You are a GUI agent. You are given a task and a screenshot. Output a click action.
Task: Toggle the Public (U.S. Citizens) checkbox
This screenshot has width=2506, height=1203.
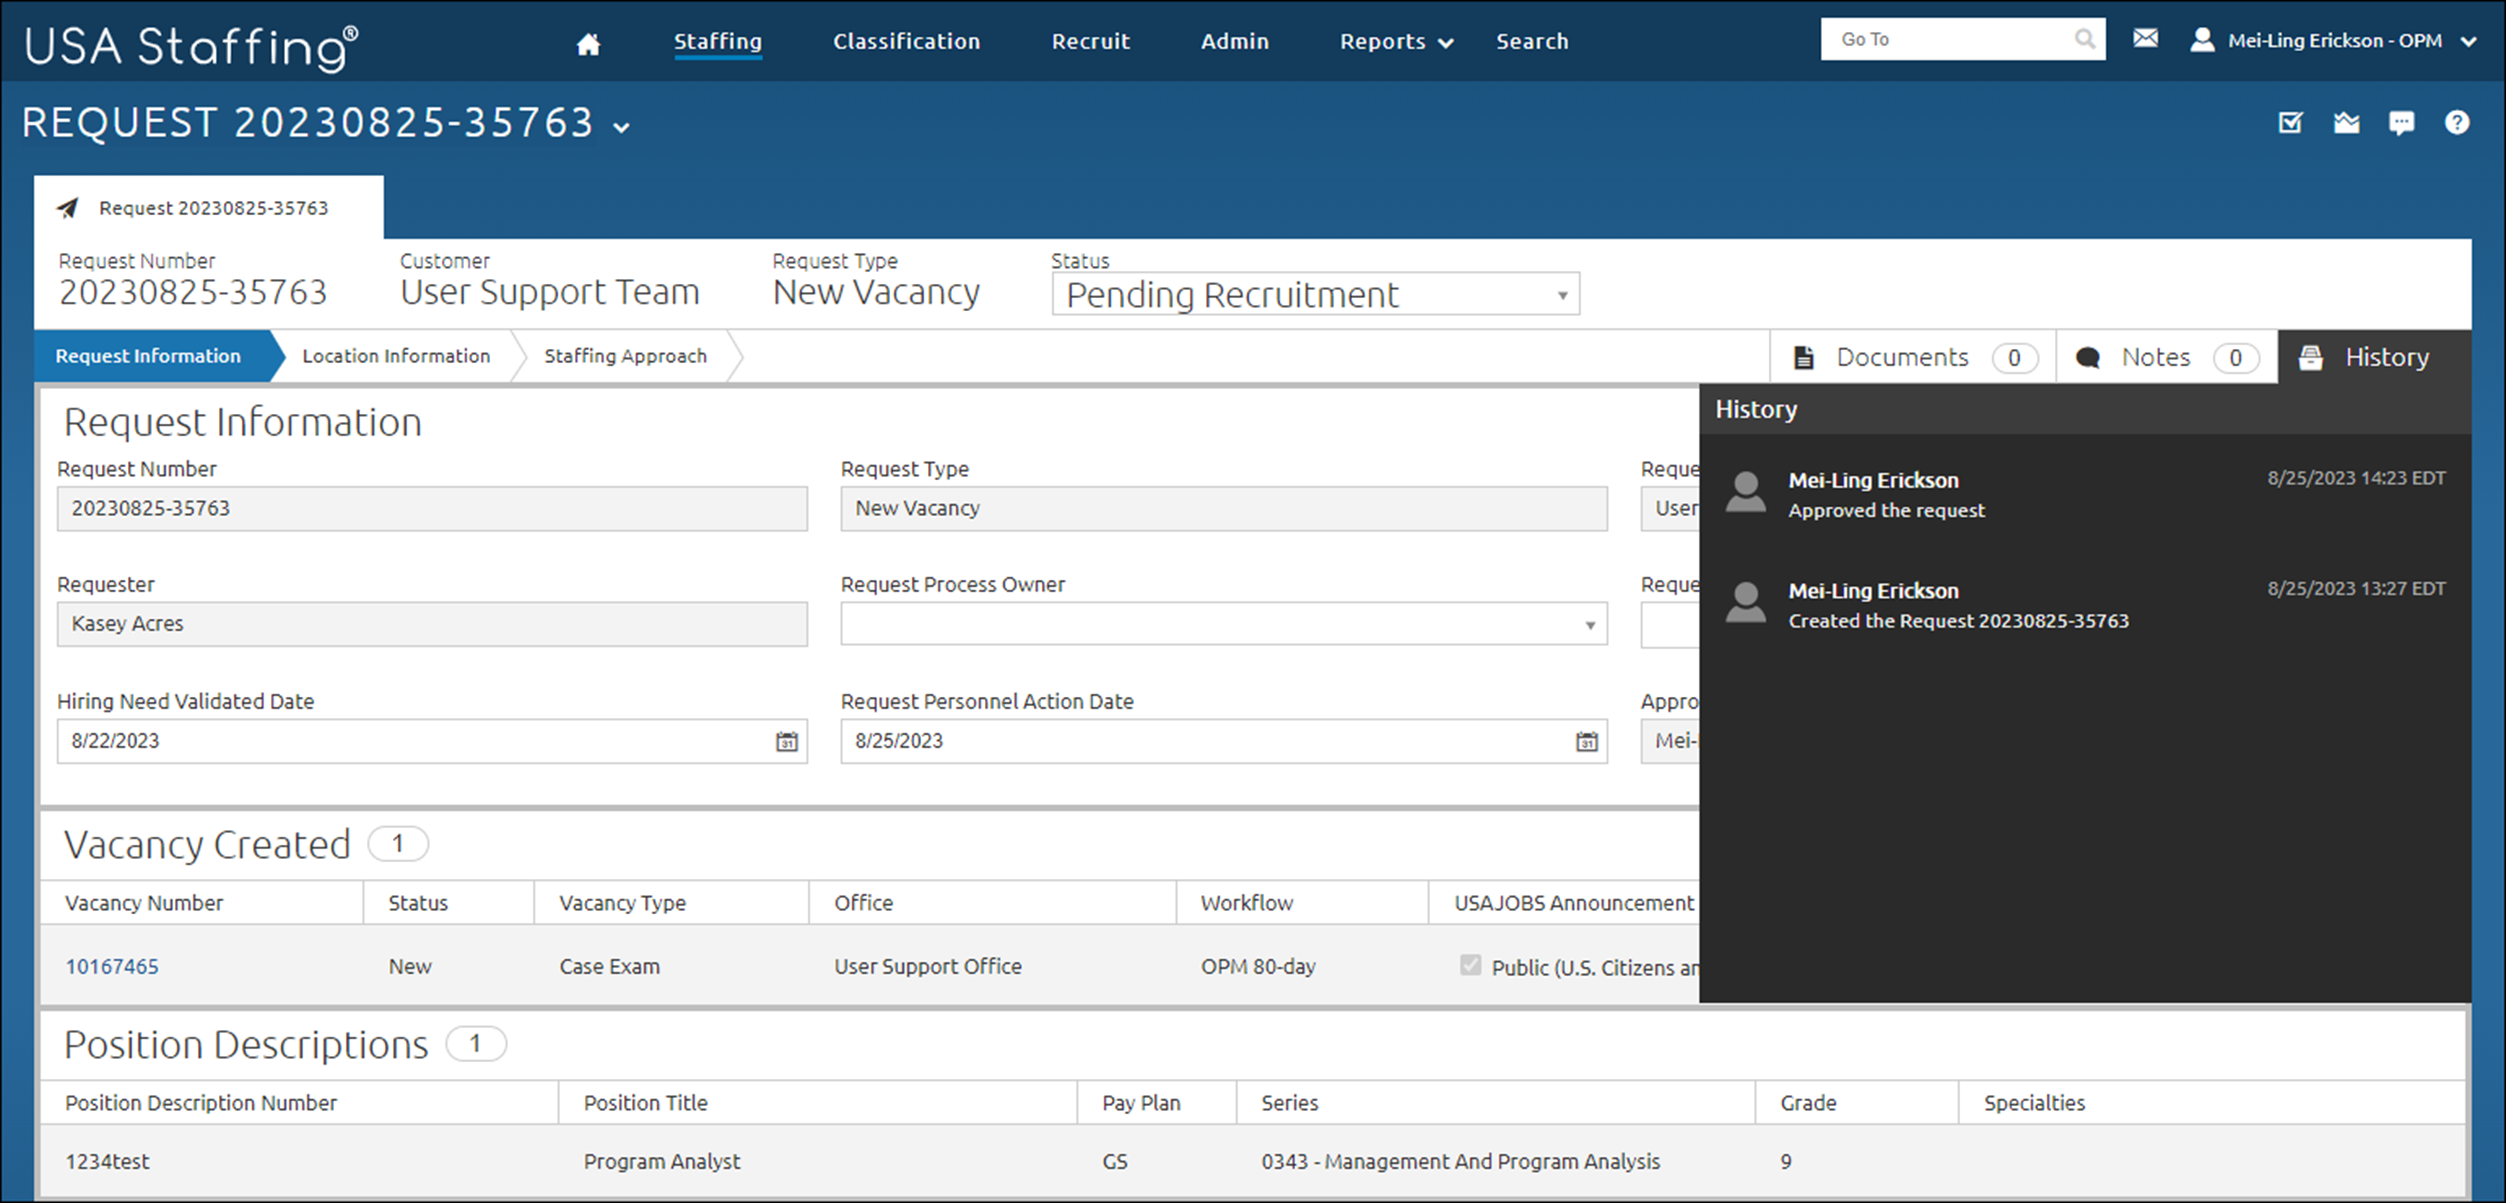(x=1470, y=965)
